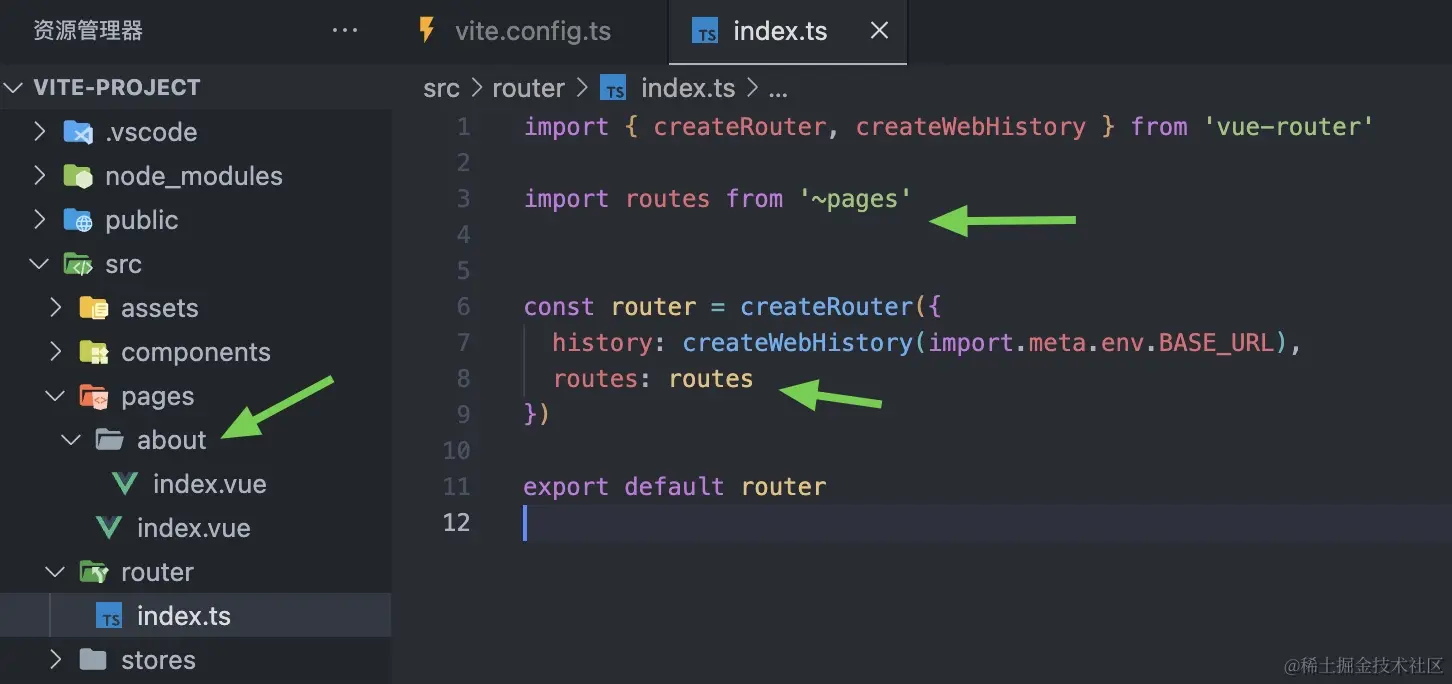
Task: Select the stores folder label
Action: coord(158,660)
